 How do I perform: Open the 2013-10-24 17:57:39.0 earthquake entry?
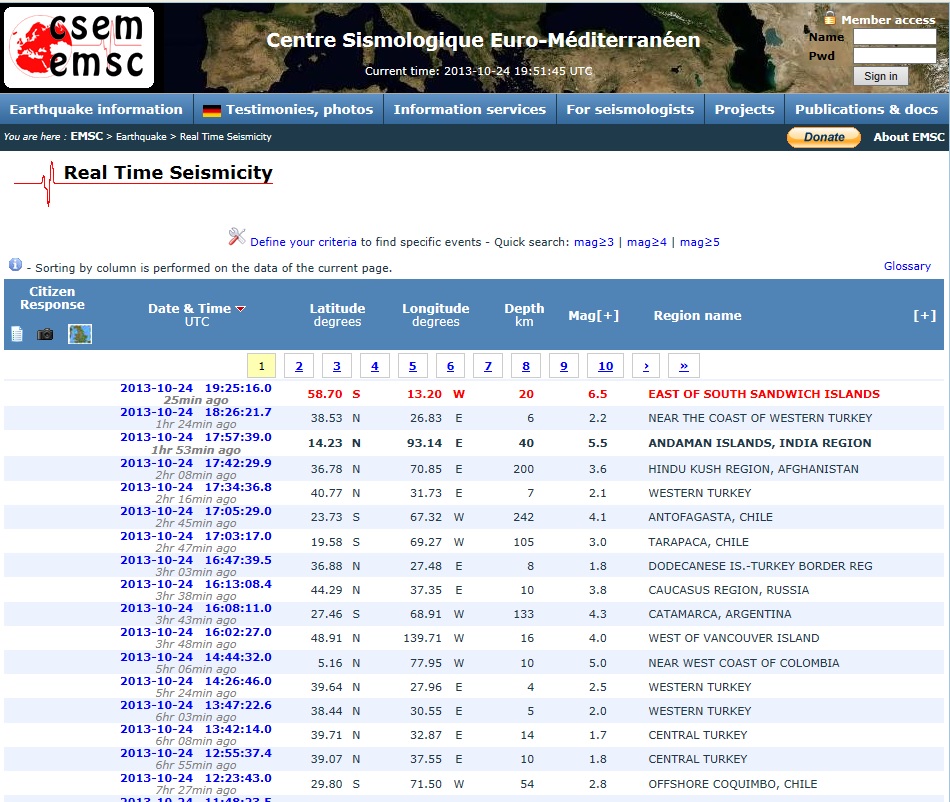point(196,437)
